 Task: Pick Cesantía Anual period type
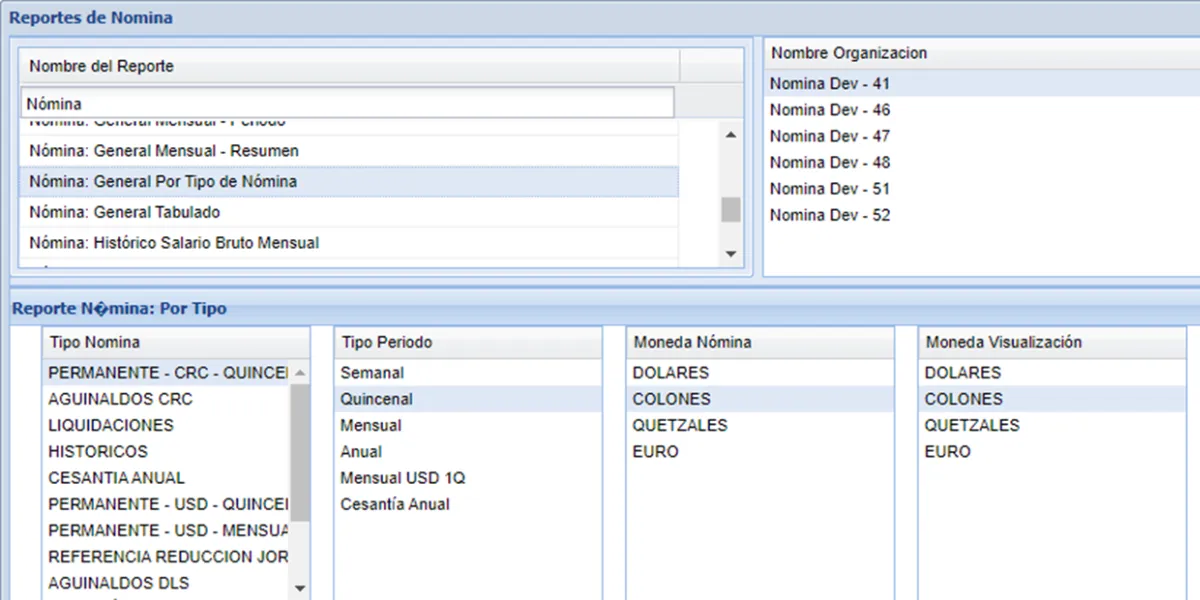[395, 504]
